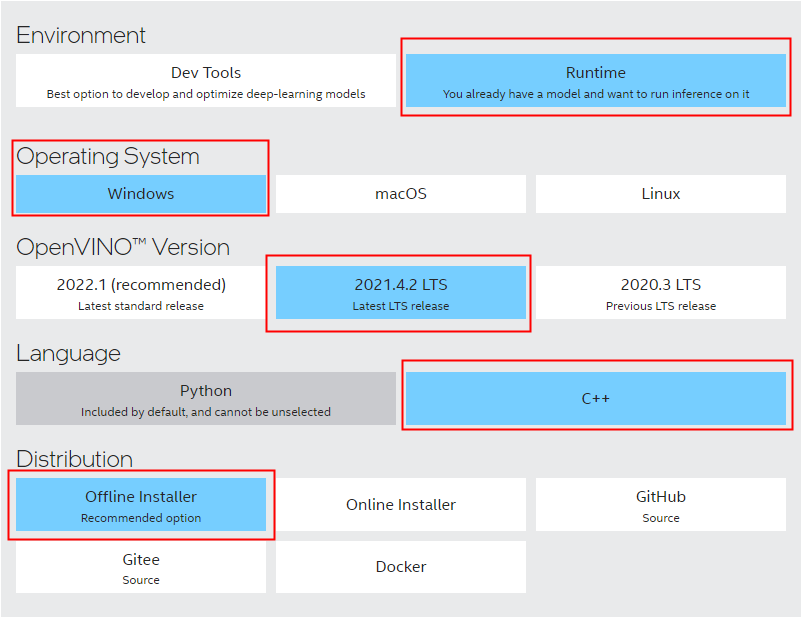Choose macOS as the operating system
The height and width of the screenshot is (617, 802).
click(x=400, y=194)
